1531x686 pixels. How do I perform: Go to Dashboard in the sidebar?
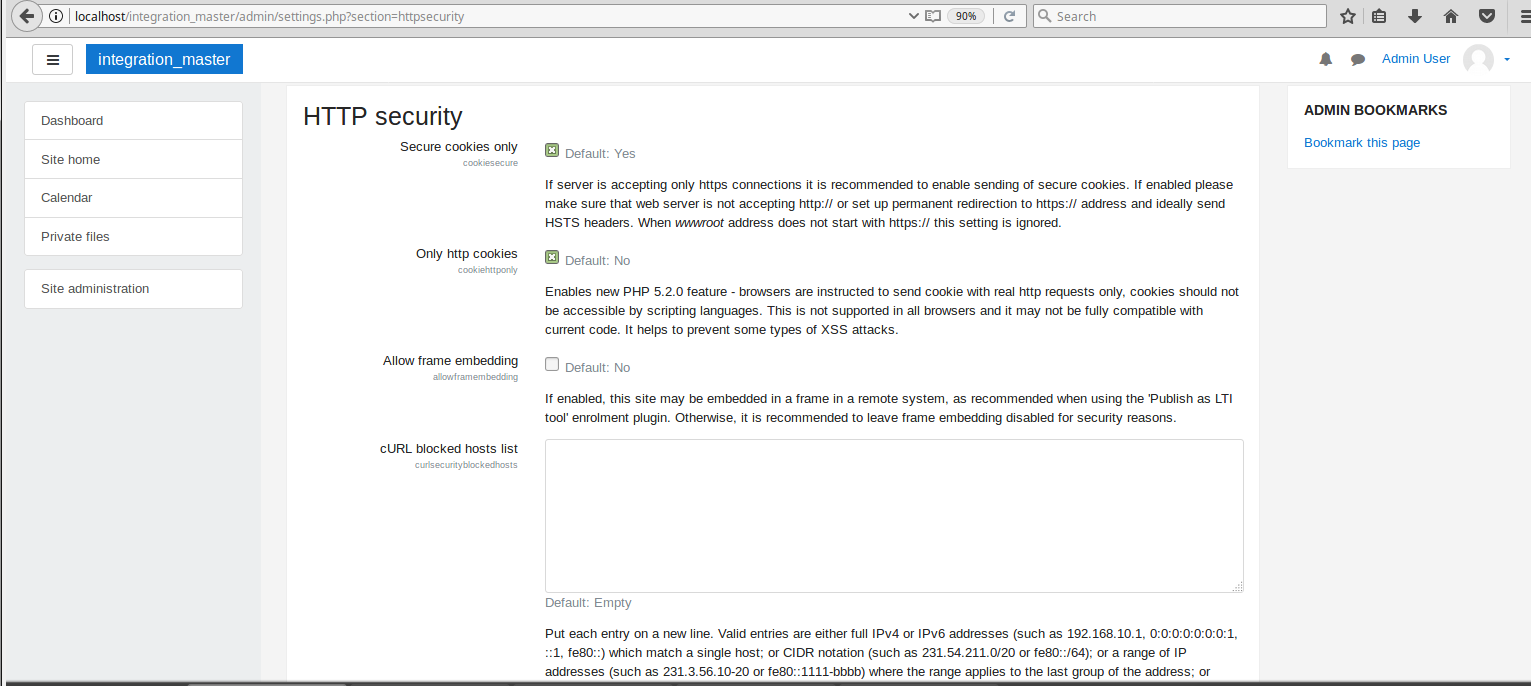point(133,121)
